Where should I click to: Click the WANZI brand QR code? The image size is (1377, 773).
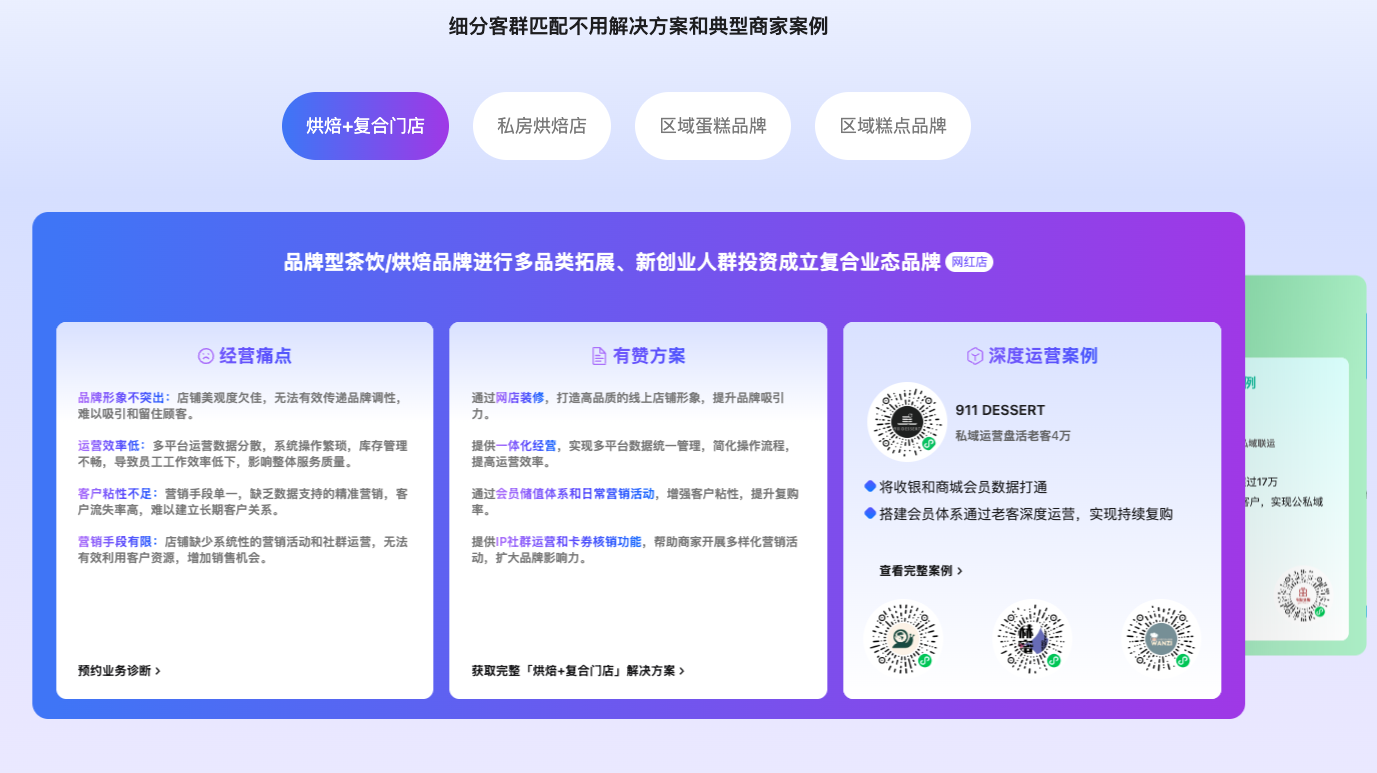click(1159, 638)
